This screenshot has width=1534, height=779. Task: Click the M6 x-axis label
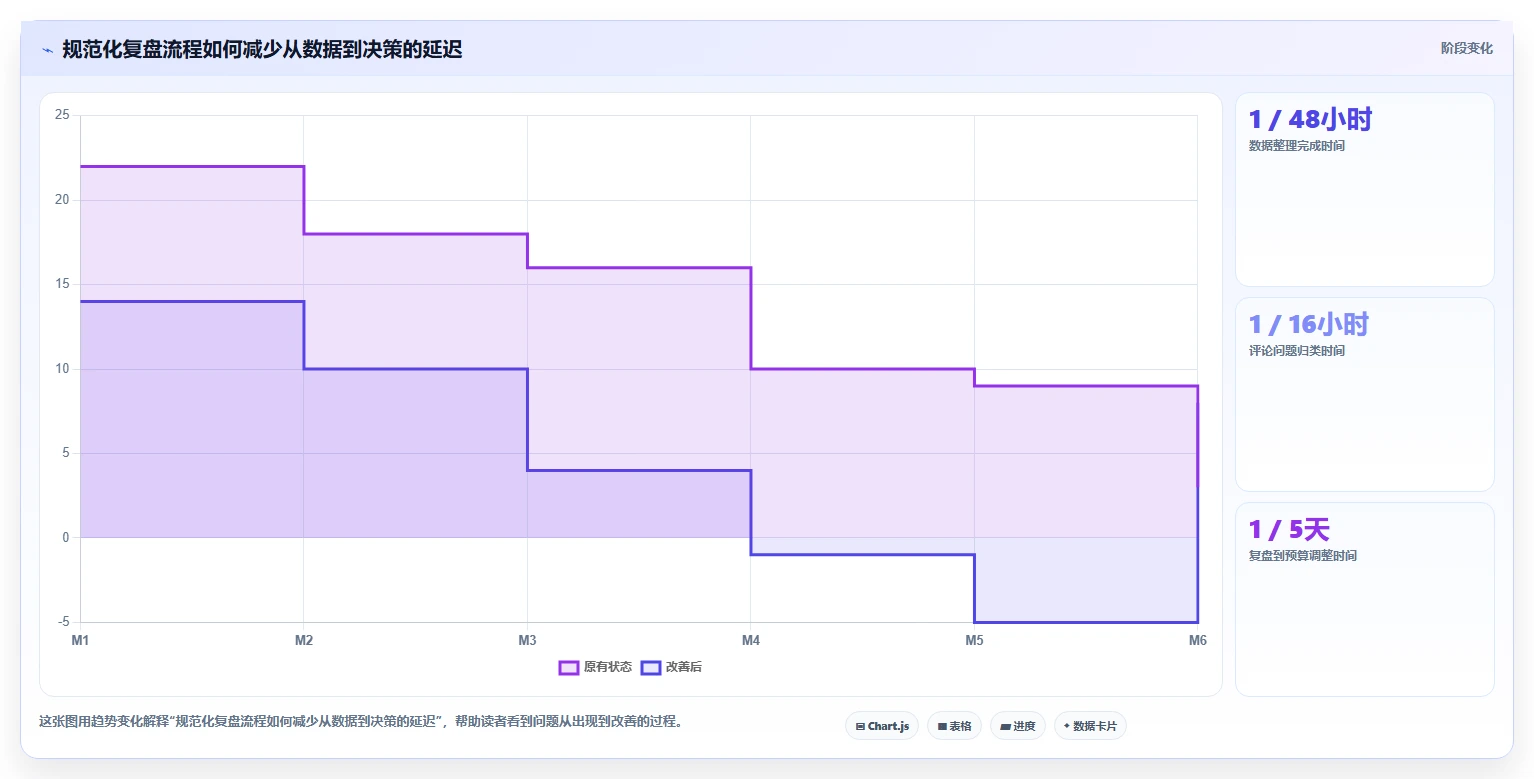click(1197, 640)
